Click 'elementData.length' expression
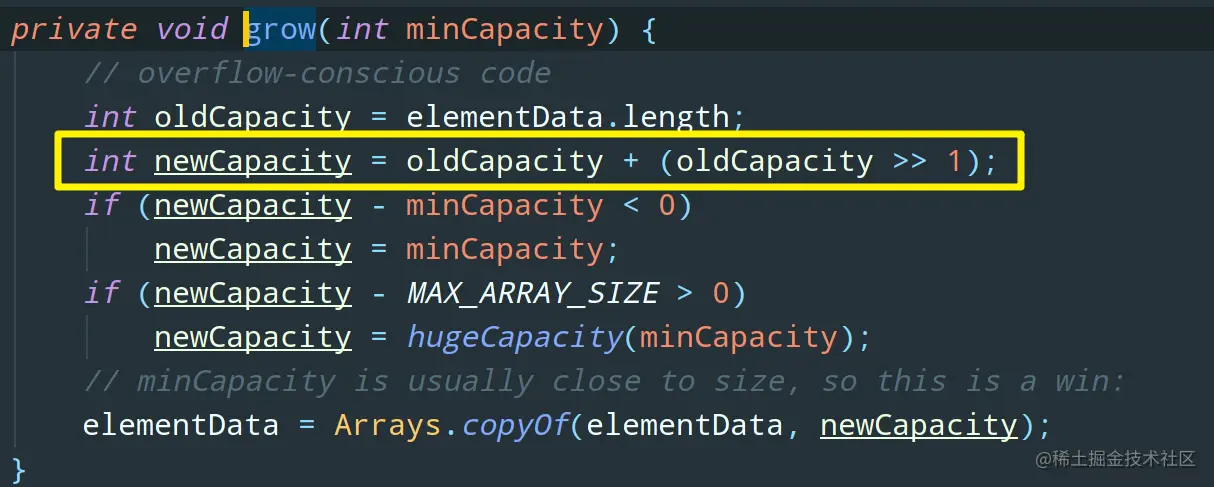1214x487 pixels. (568, 117)
